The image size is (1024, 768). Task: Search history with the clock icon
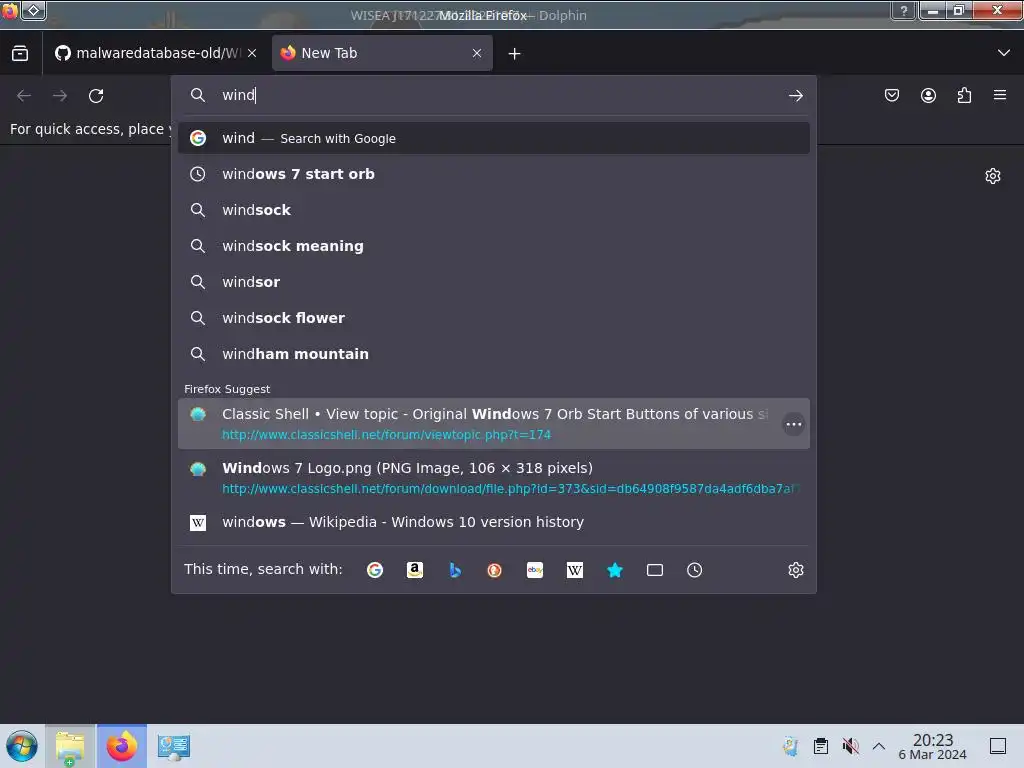coord(694,570)
